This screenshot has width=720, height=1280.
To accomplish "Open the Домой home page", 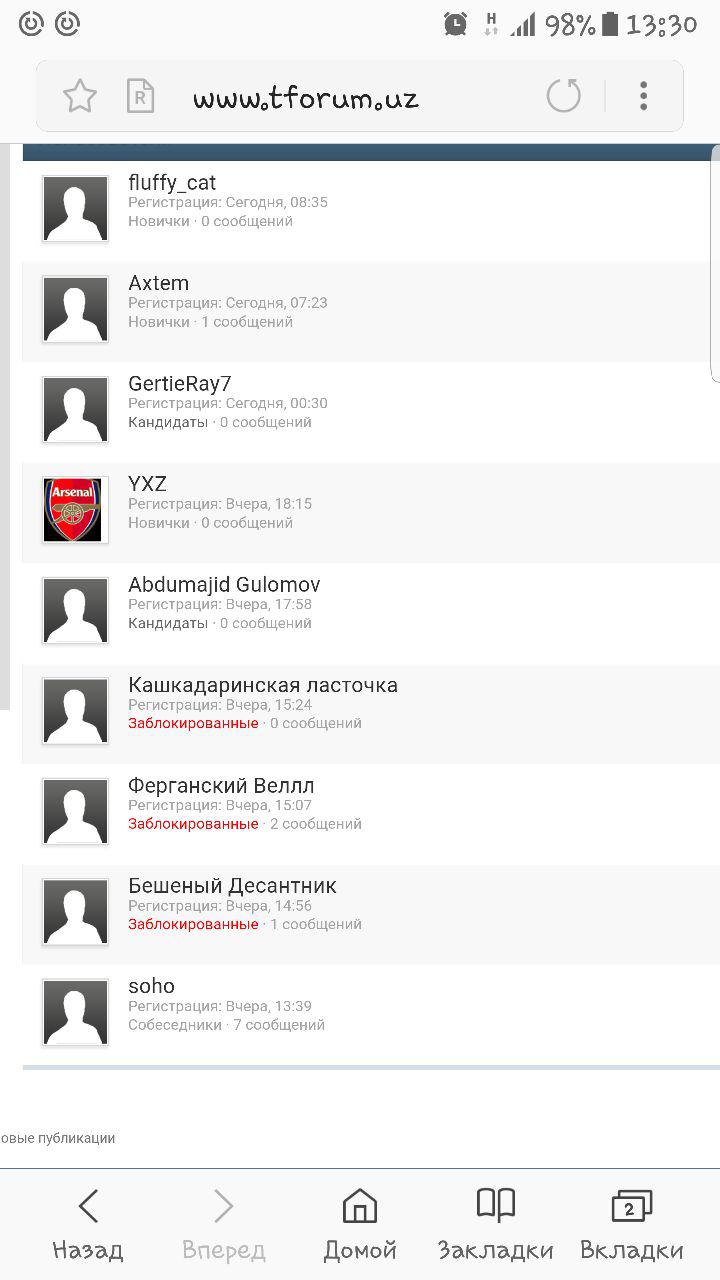I will 360,1223.
